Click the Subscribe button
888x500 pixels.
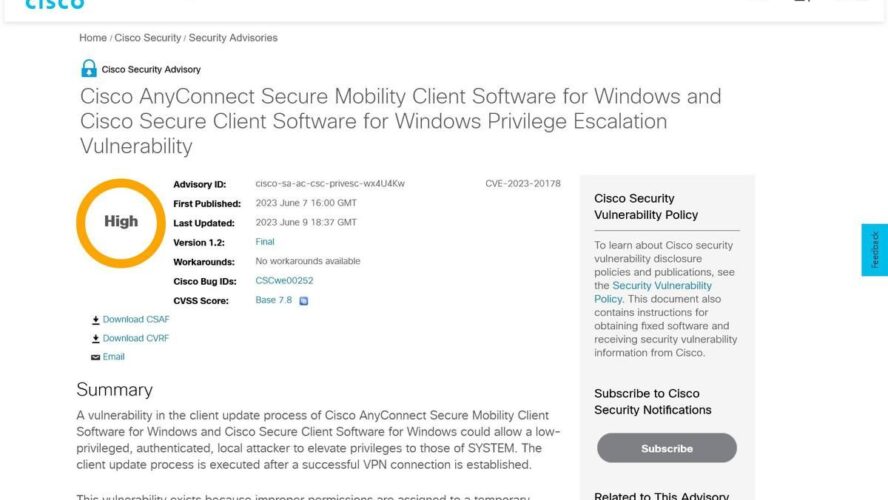tap(667, 448)
